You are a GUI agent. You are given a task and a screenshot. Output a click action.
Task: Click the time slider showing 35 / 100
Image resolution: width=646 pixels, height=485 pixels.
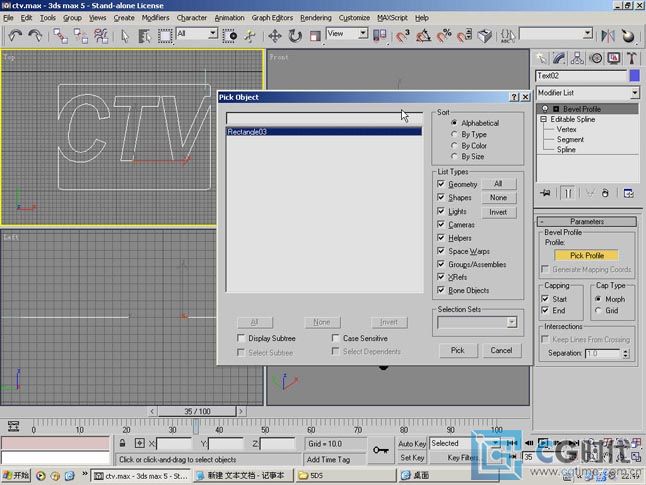pos(197,411)
